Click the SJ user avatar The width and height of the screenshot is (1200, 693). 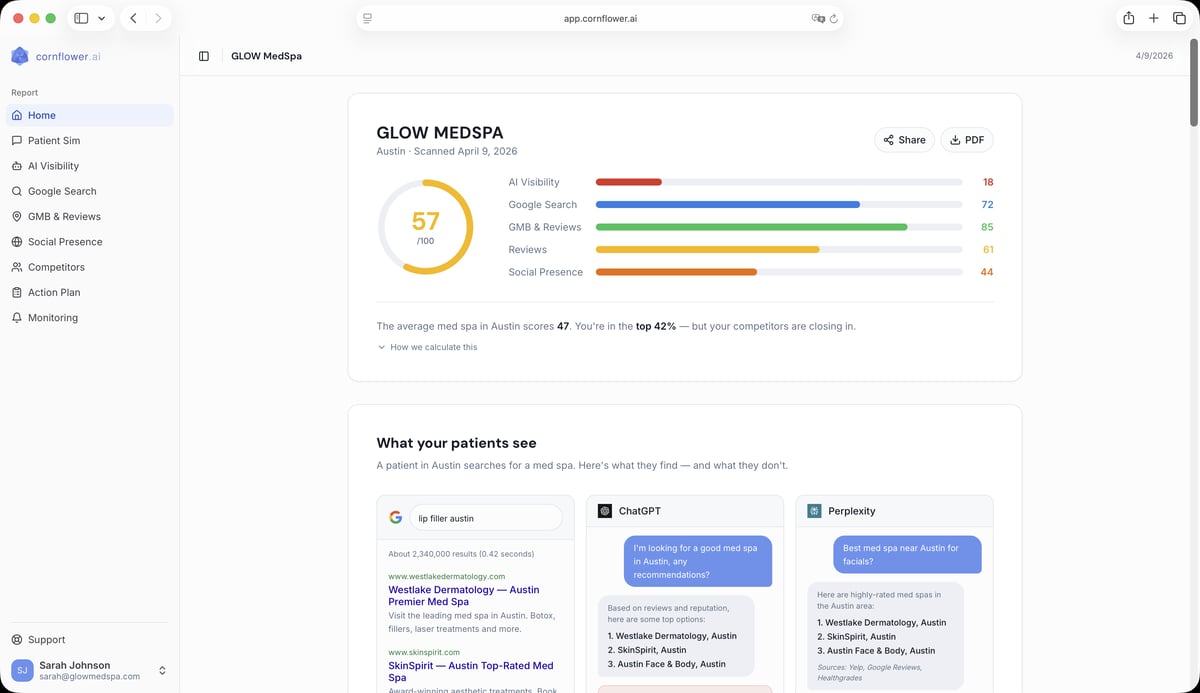point(22,670)
